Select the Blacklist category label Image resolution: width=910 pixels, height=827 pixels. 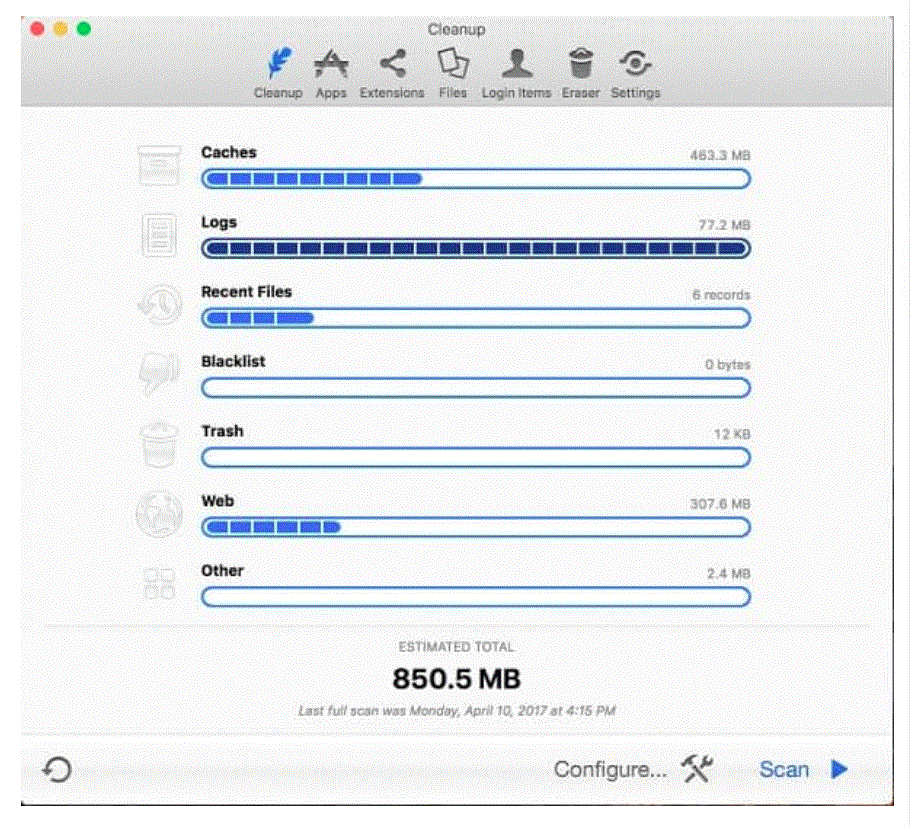tap(233, 362)
